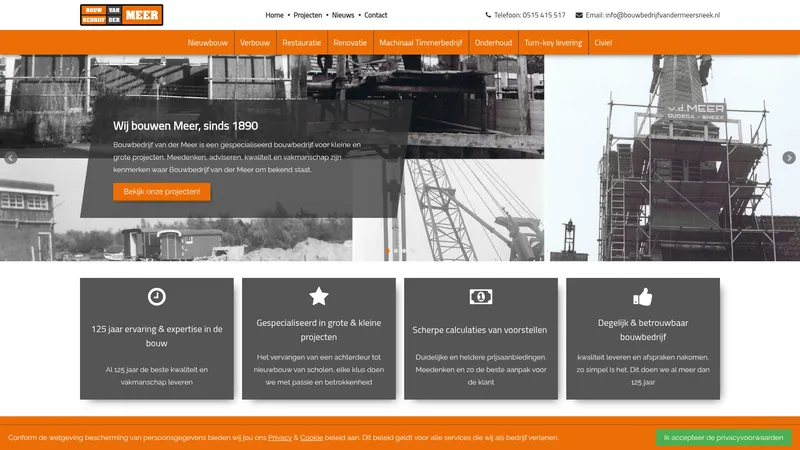Open the Nieuws menu link

pyautogui.click(x=343, y=15)
